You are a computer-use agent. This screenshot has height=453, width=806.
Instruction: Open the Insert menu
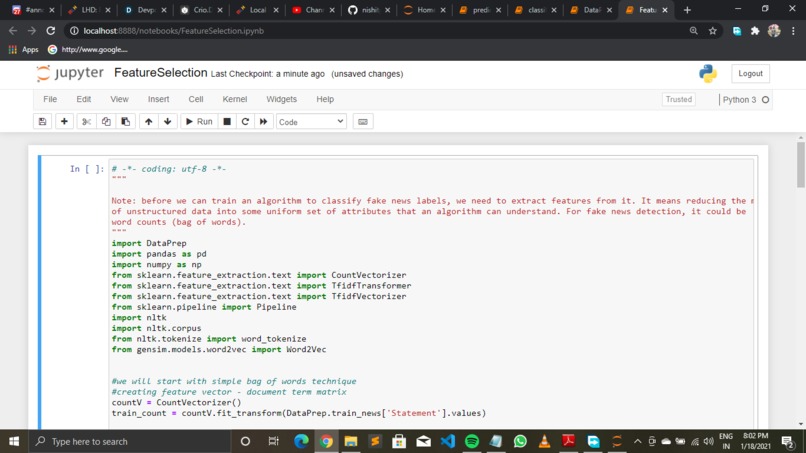coord(158,99)
